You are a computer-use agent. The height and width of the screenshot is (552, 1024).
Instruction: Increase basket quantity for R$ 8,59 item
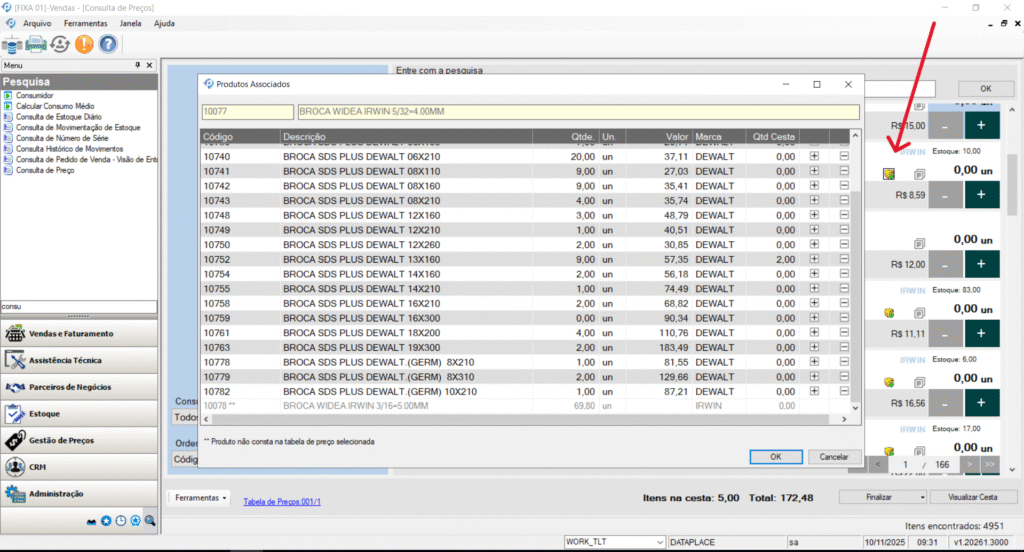coord(981,197)
